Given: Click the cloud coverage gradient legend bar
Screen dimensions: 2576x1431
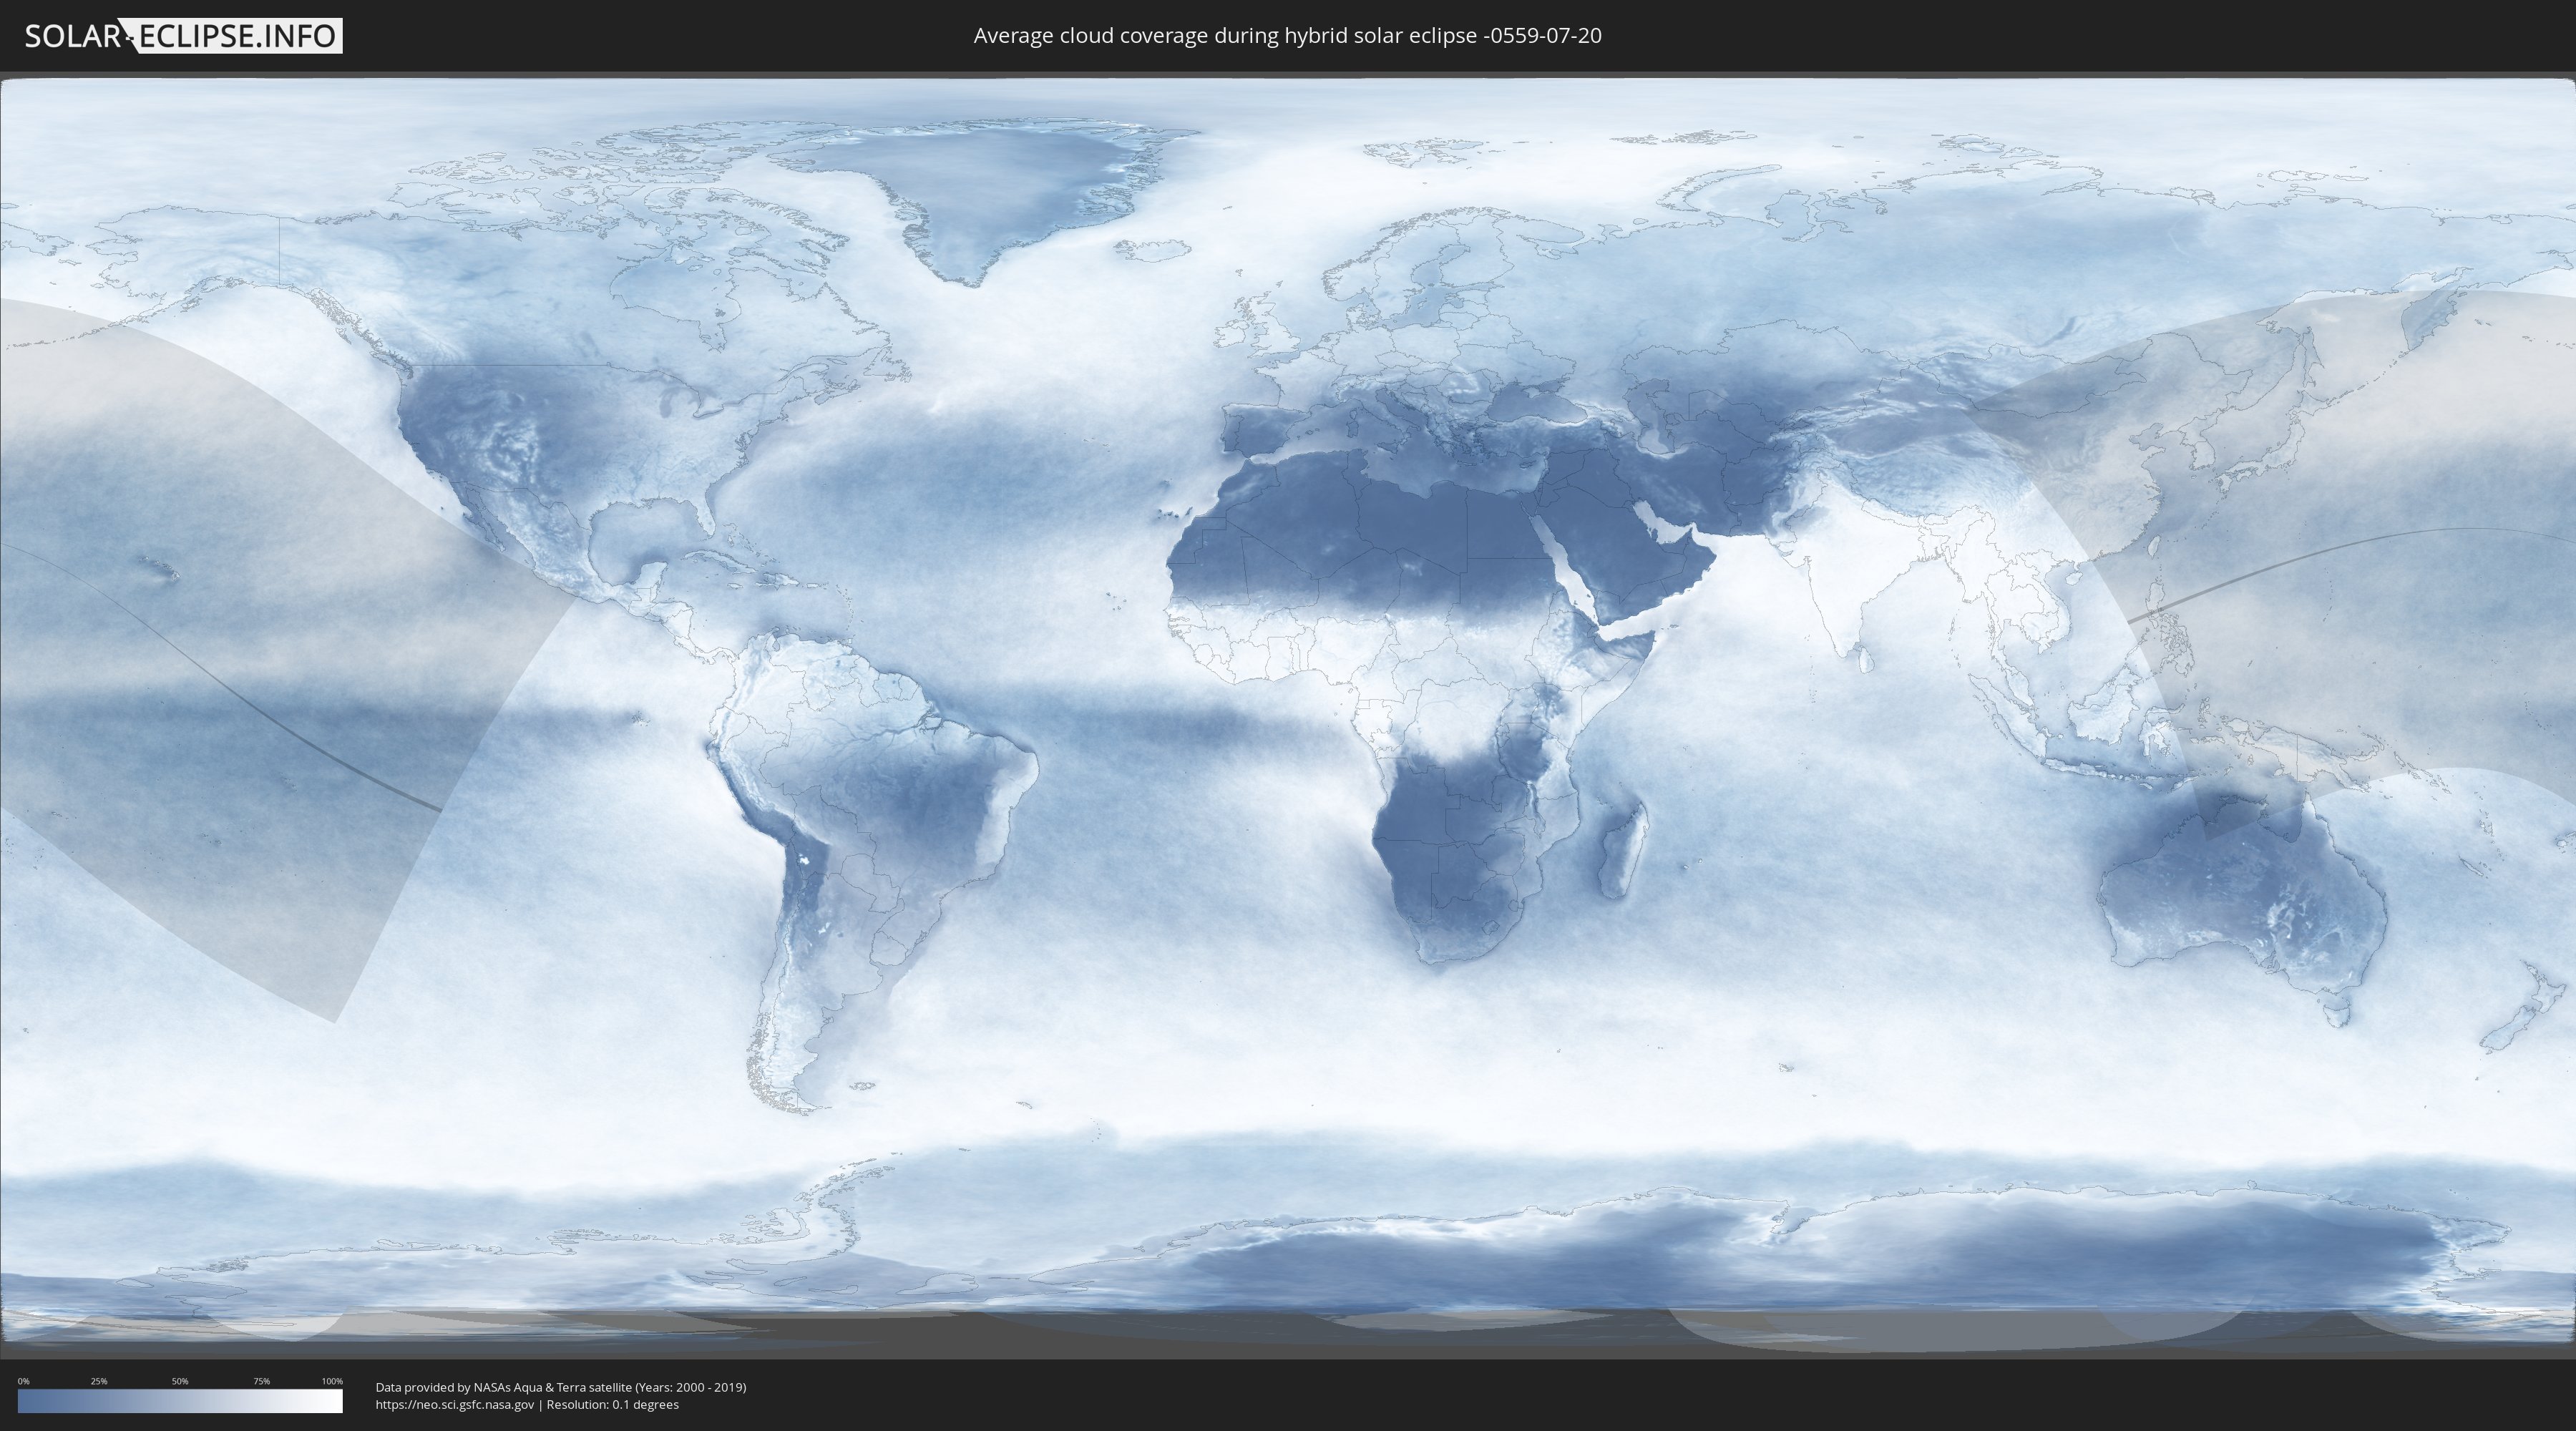Looking at the screenshot, I should tap(180, 1401).
